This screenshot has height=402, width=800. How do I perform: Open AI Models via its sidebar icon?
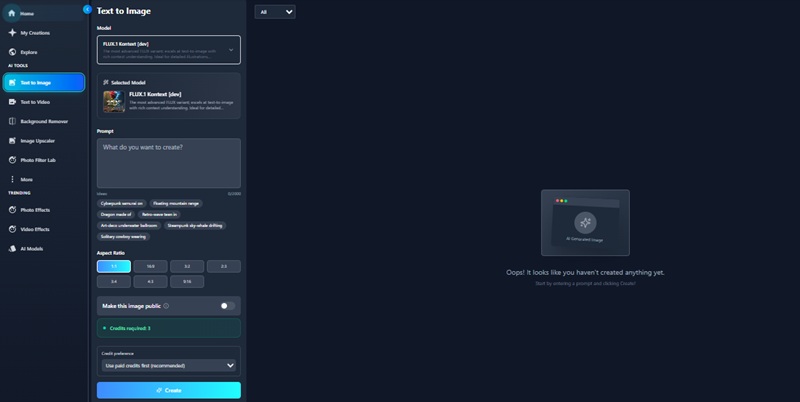tap(12, 249)
